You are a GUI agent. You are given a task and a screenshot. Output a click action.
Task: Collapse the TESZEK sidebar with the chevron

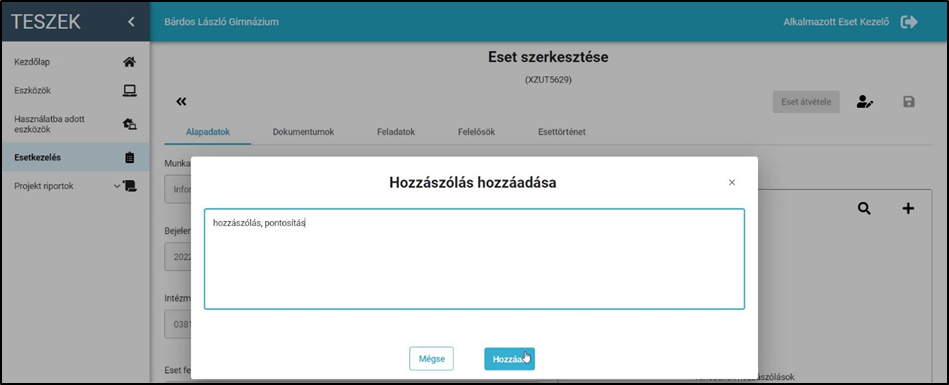[131, 22]
